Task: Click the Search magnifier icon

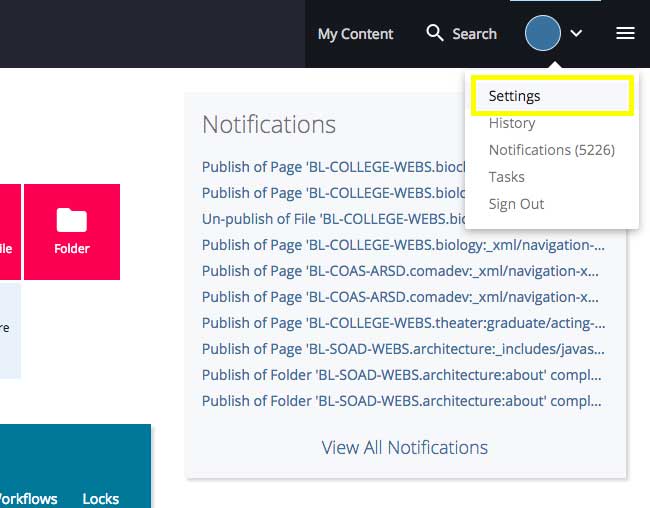Action: [x=435, y=33]
